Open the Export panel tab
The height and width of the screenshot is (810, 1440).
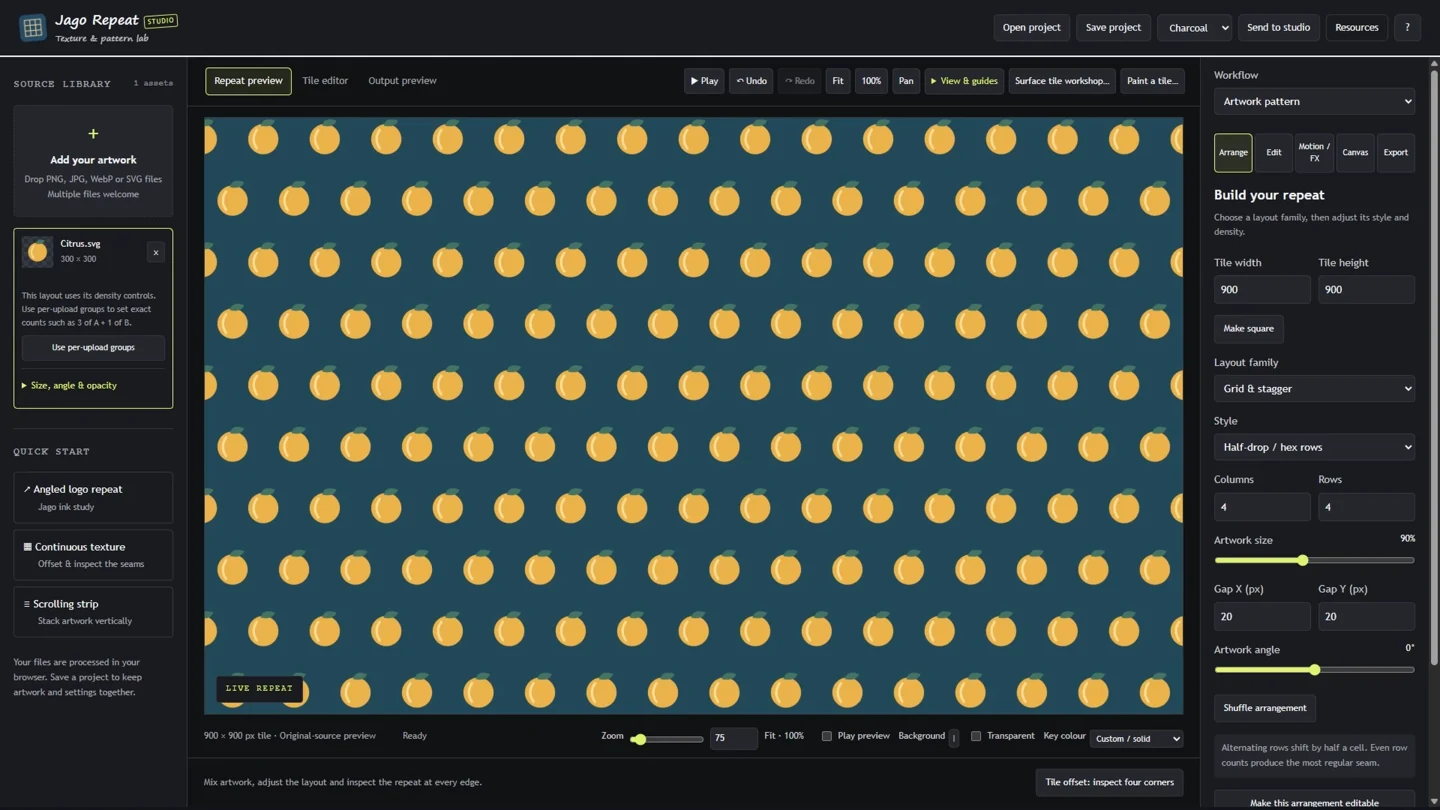[x=1395, y=153]
